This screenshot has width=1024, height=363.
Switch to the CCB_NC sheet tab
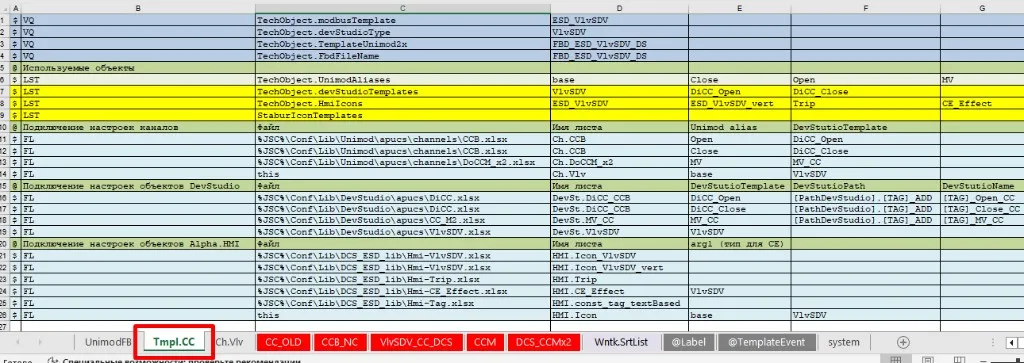[x=340, y=341]
